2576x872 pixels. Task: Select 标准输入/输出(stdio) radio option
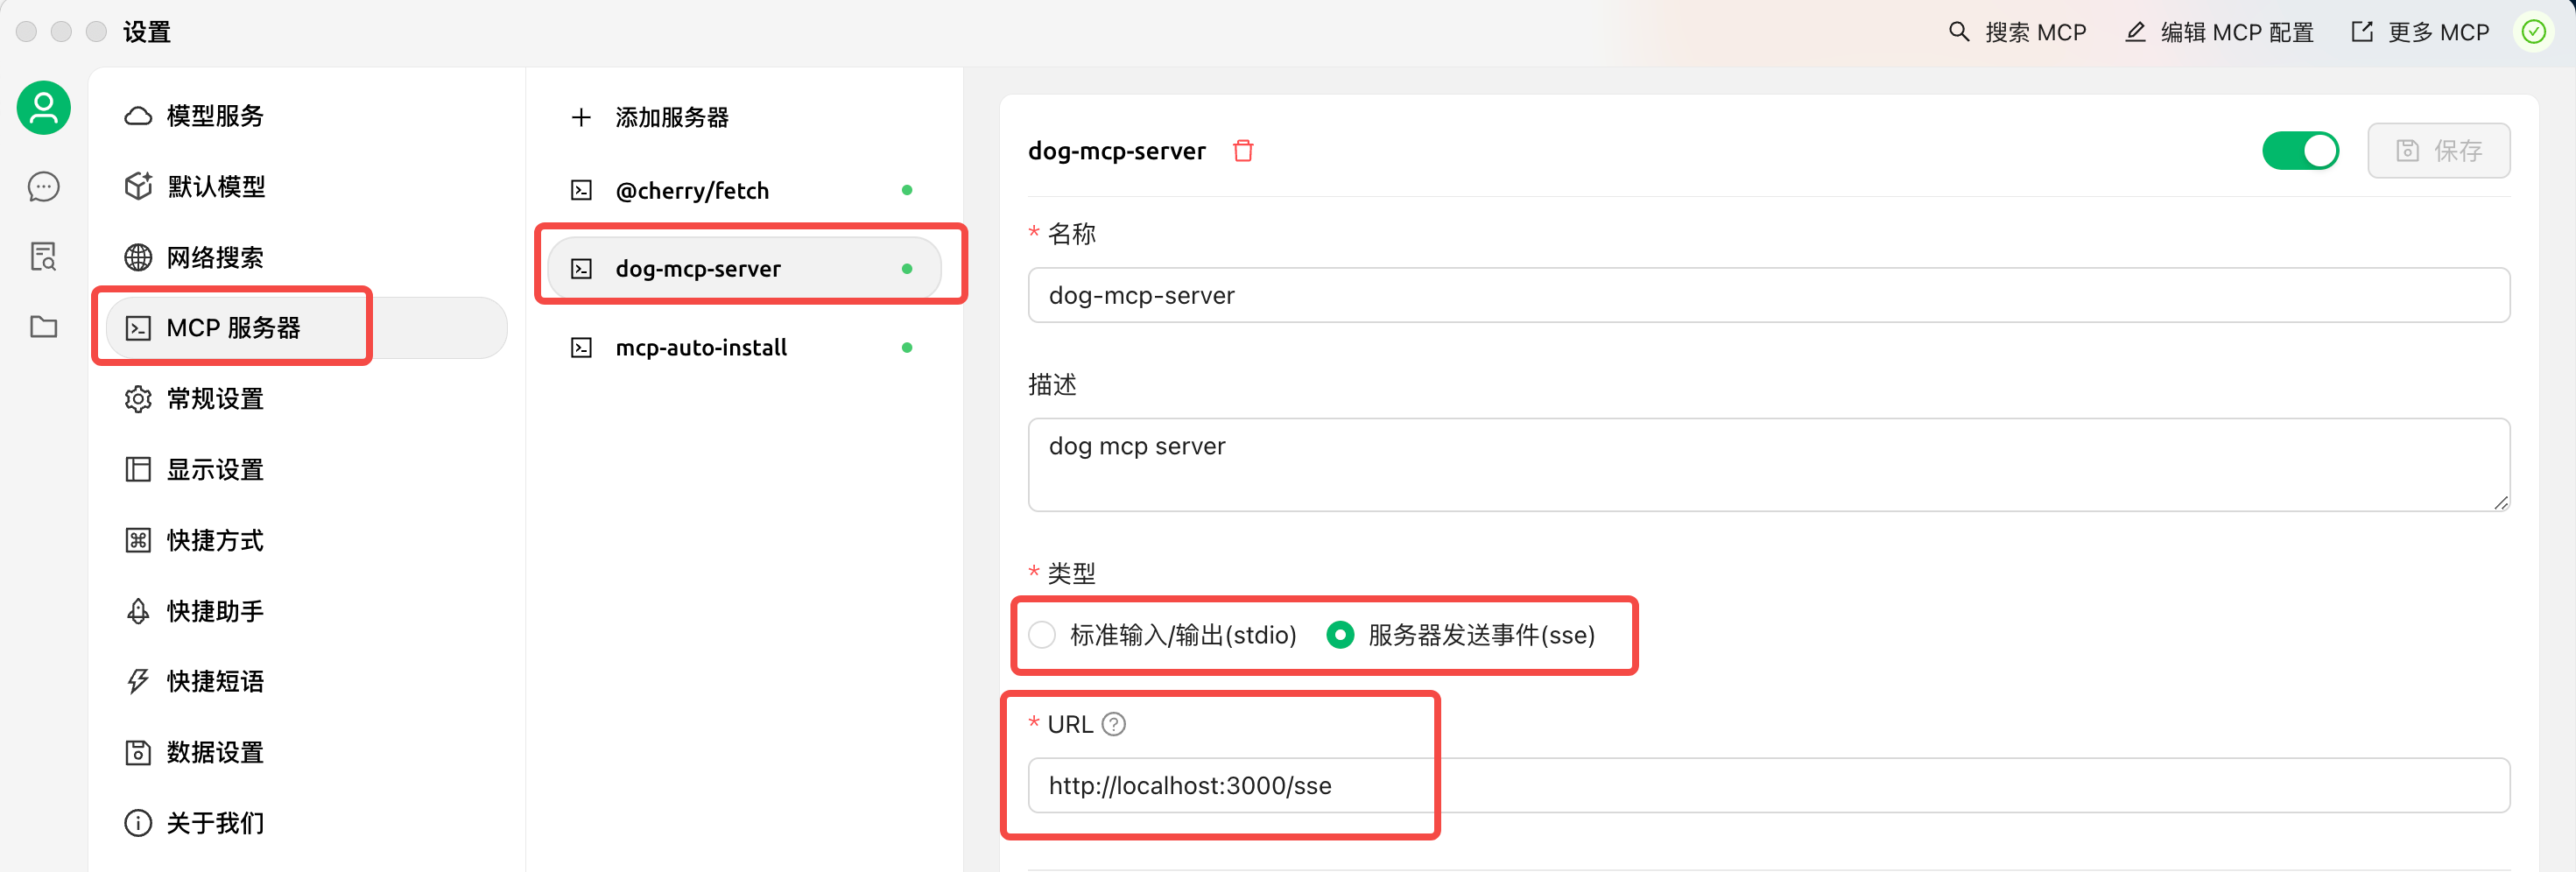pos(1163,635)
